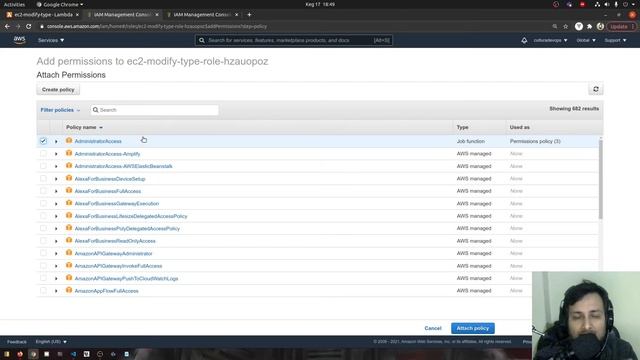Select the AmazonAppFlowFullAccess checkbox
640x360 pixels.
click(x=43, y=291)
